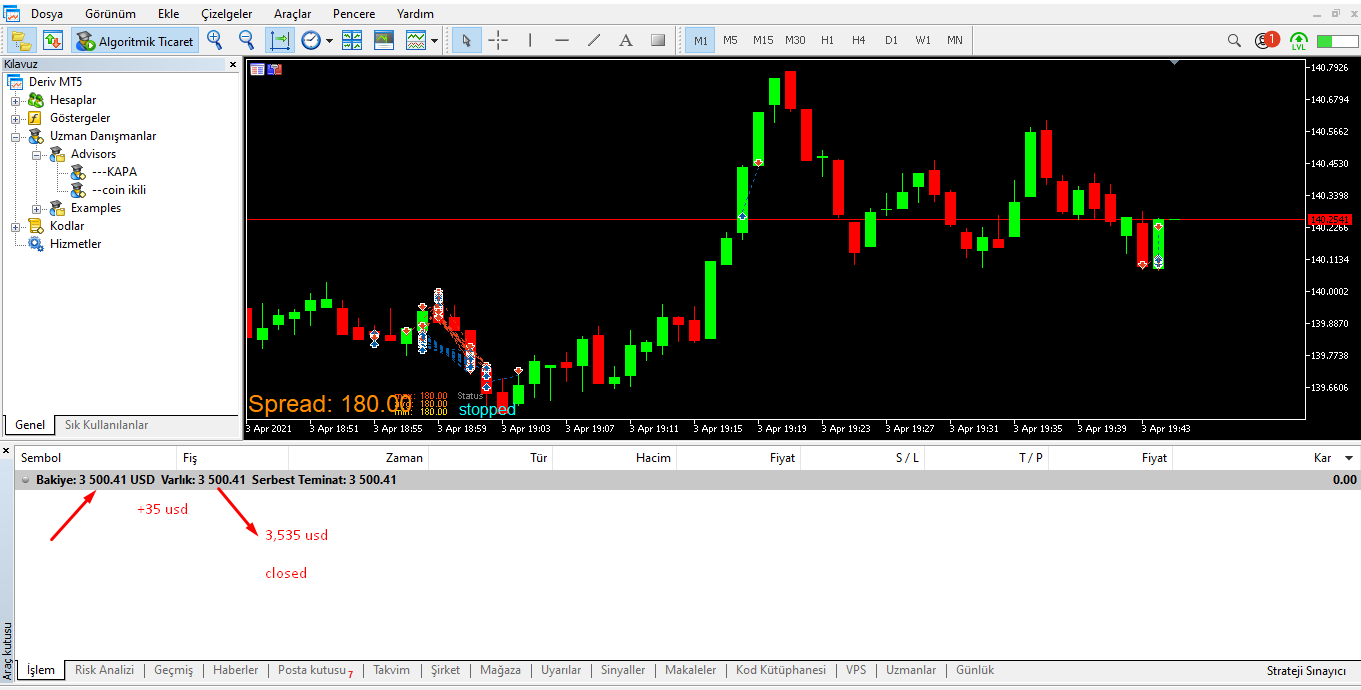Click the Strateji Sınayıcı button
Viewport: 1361px width, 690px height.
(x=1306, y=671)
